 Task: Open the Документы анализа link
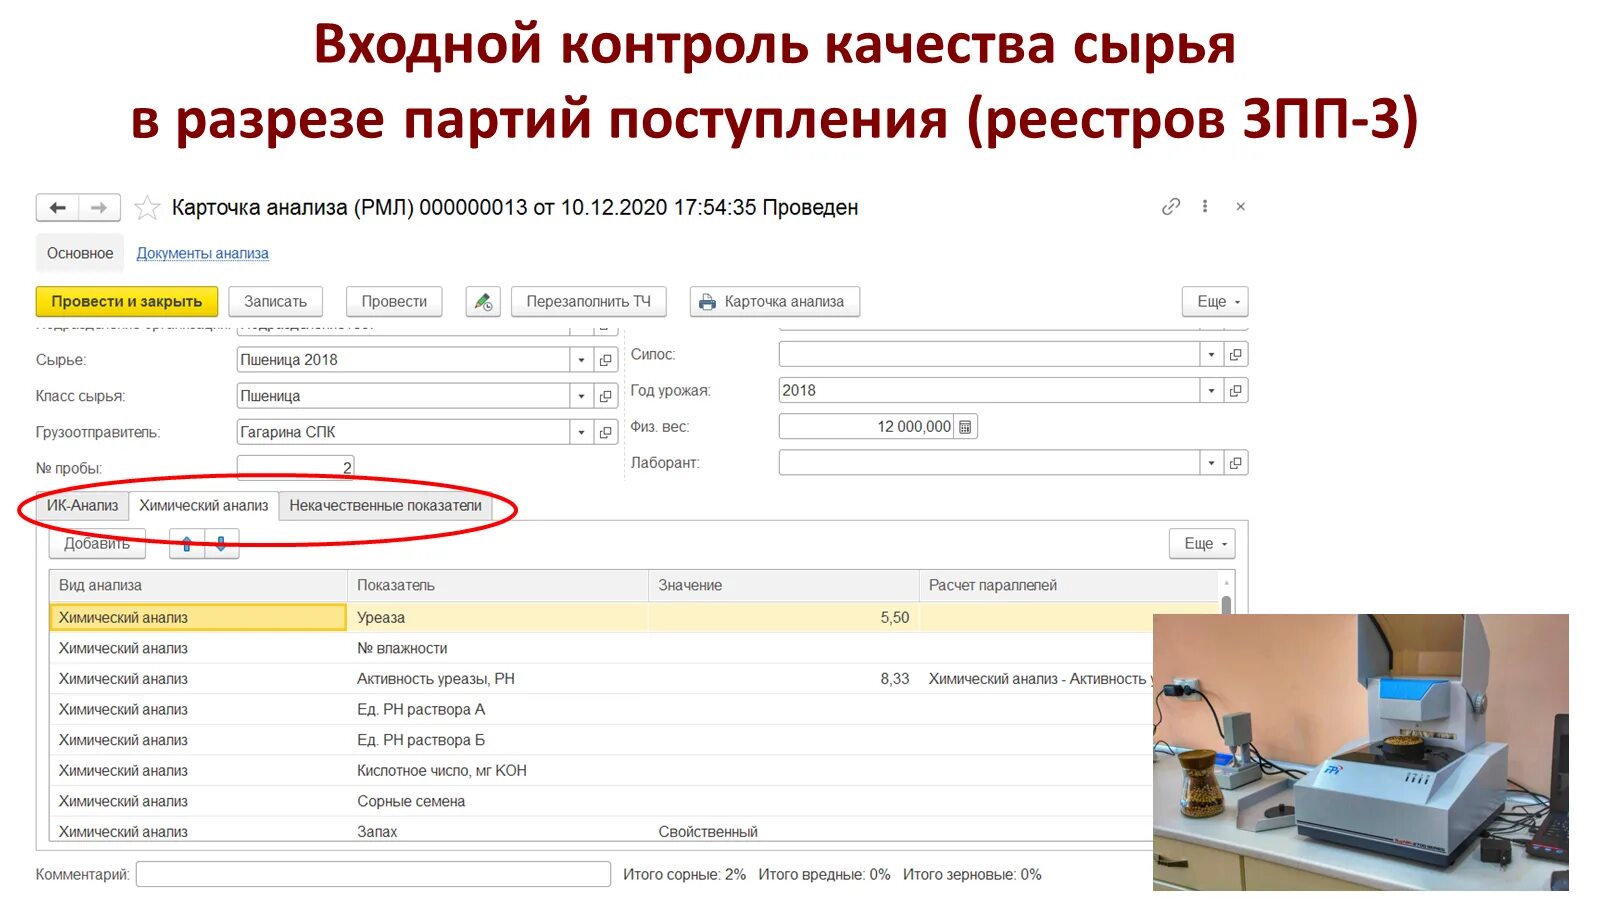202,253
